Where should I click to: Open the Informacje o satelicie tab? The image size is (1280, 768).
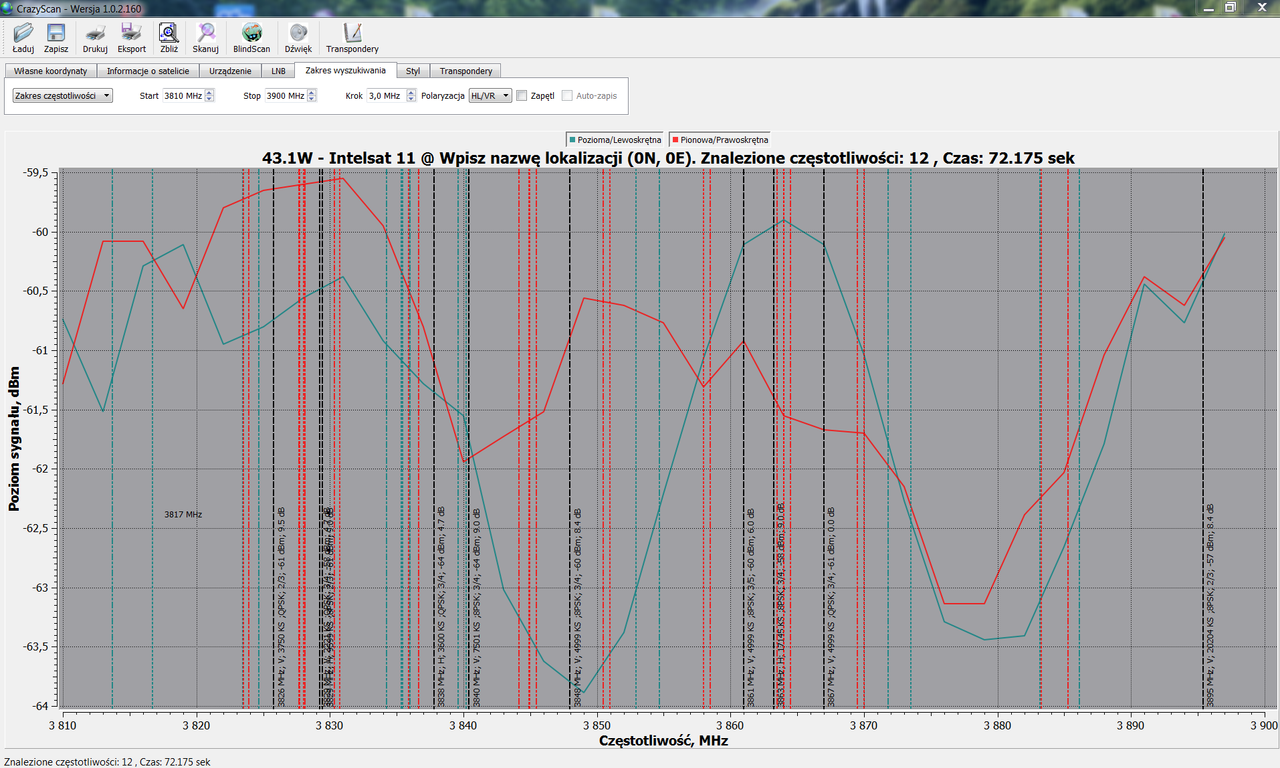[x=148, y=71]
